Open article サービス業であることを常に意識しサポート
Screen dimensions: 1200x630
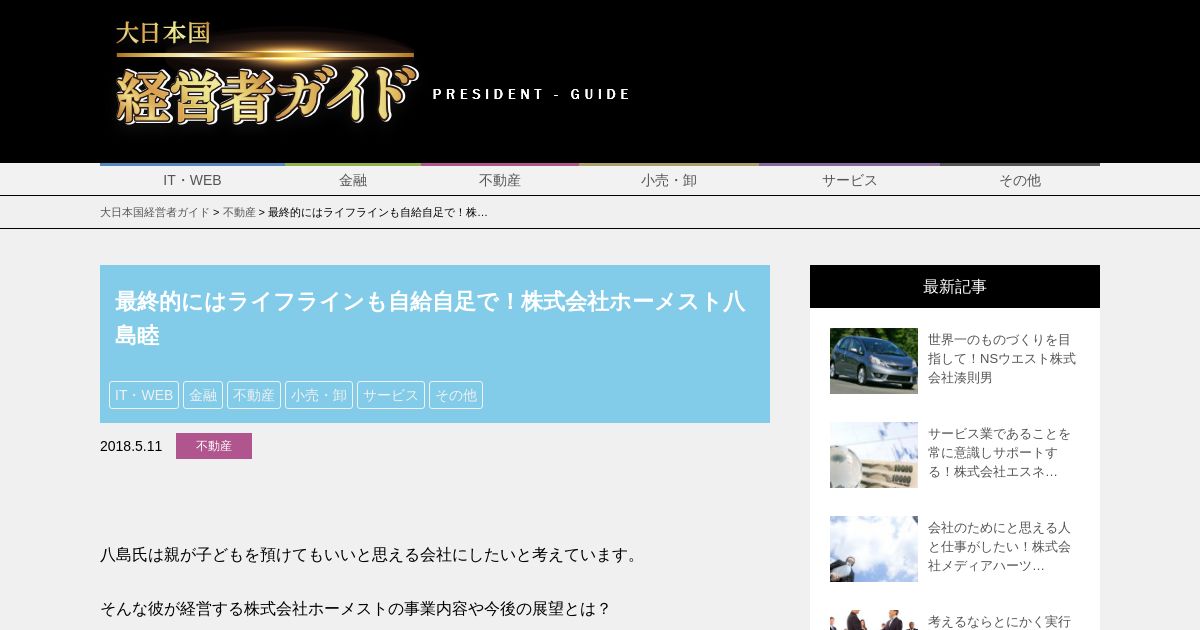pyautogui.click(x=1000, y=453)
